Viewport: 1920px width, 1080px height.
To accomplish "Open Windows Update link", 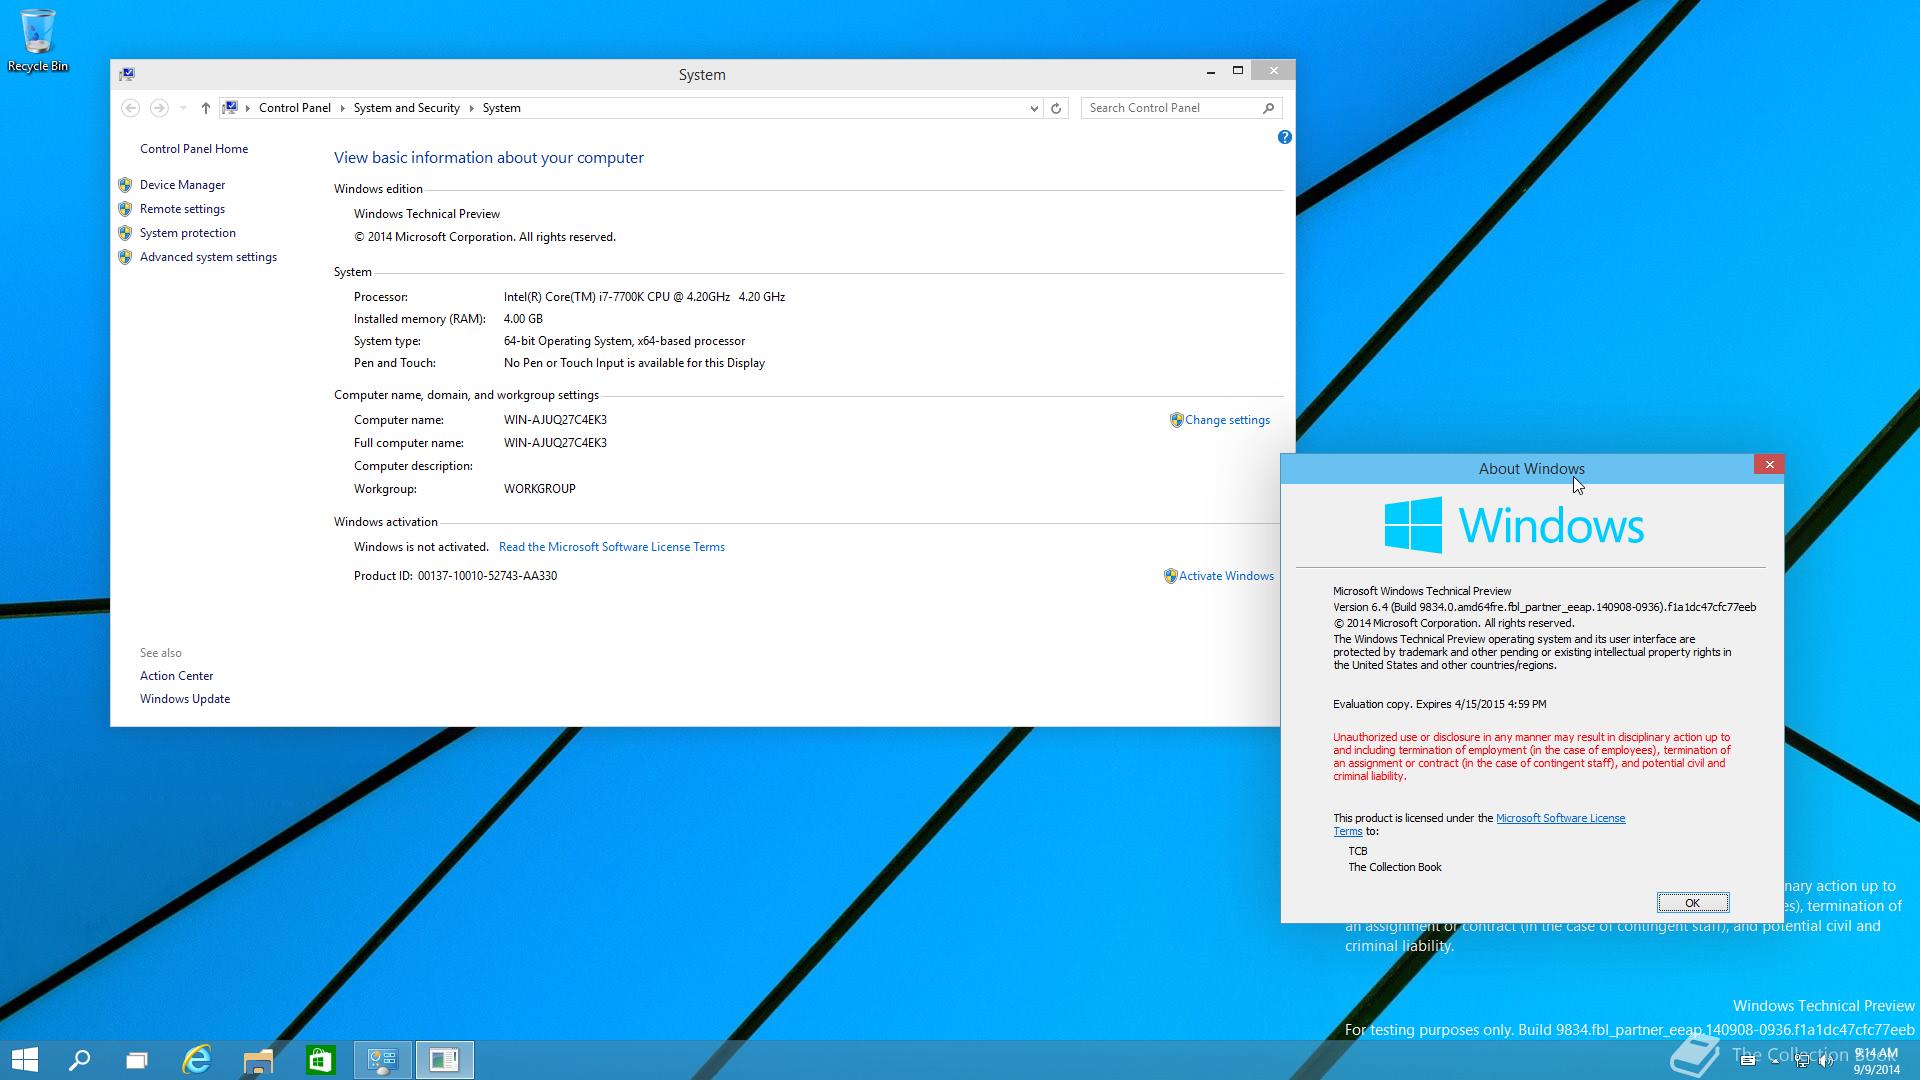I will (x=185, y=699).
